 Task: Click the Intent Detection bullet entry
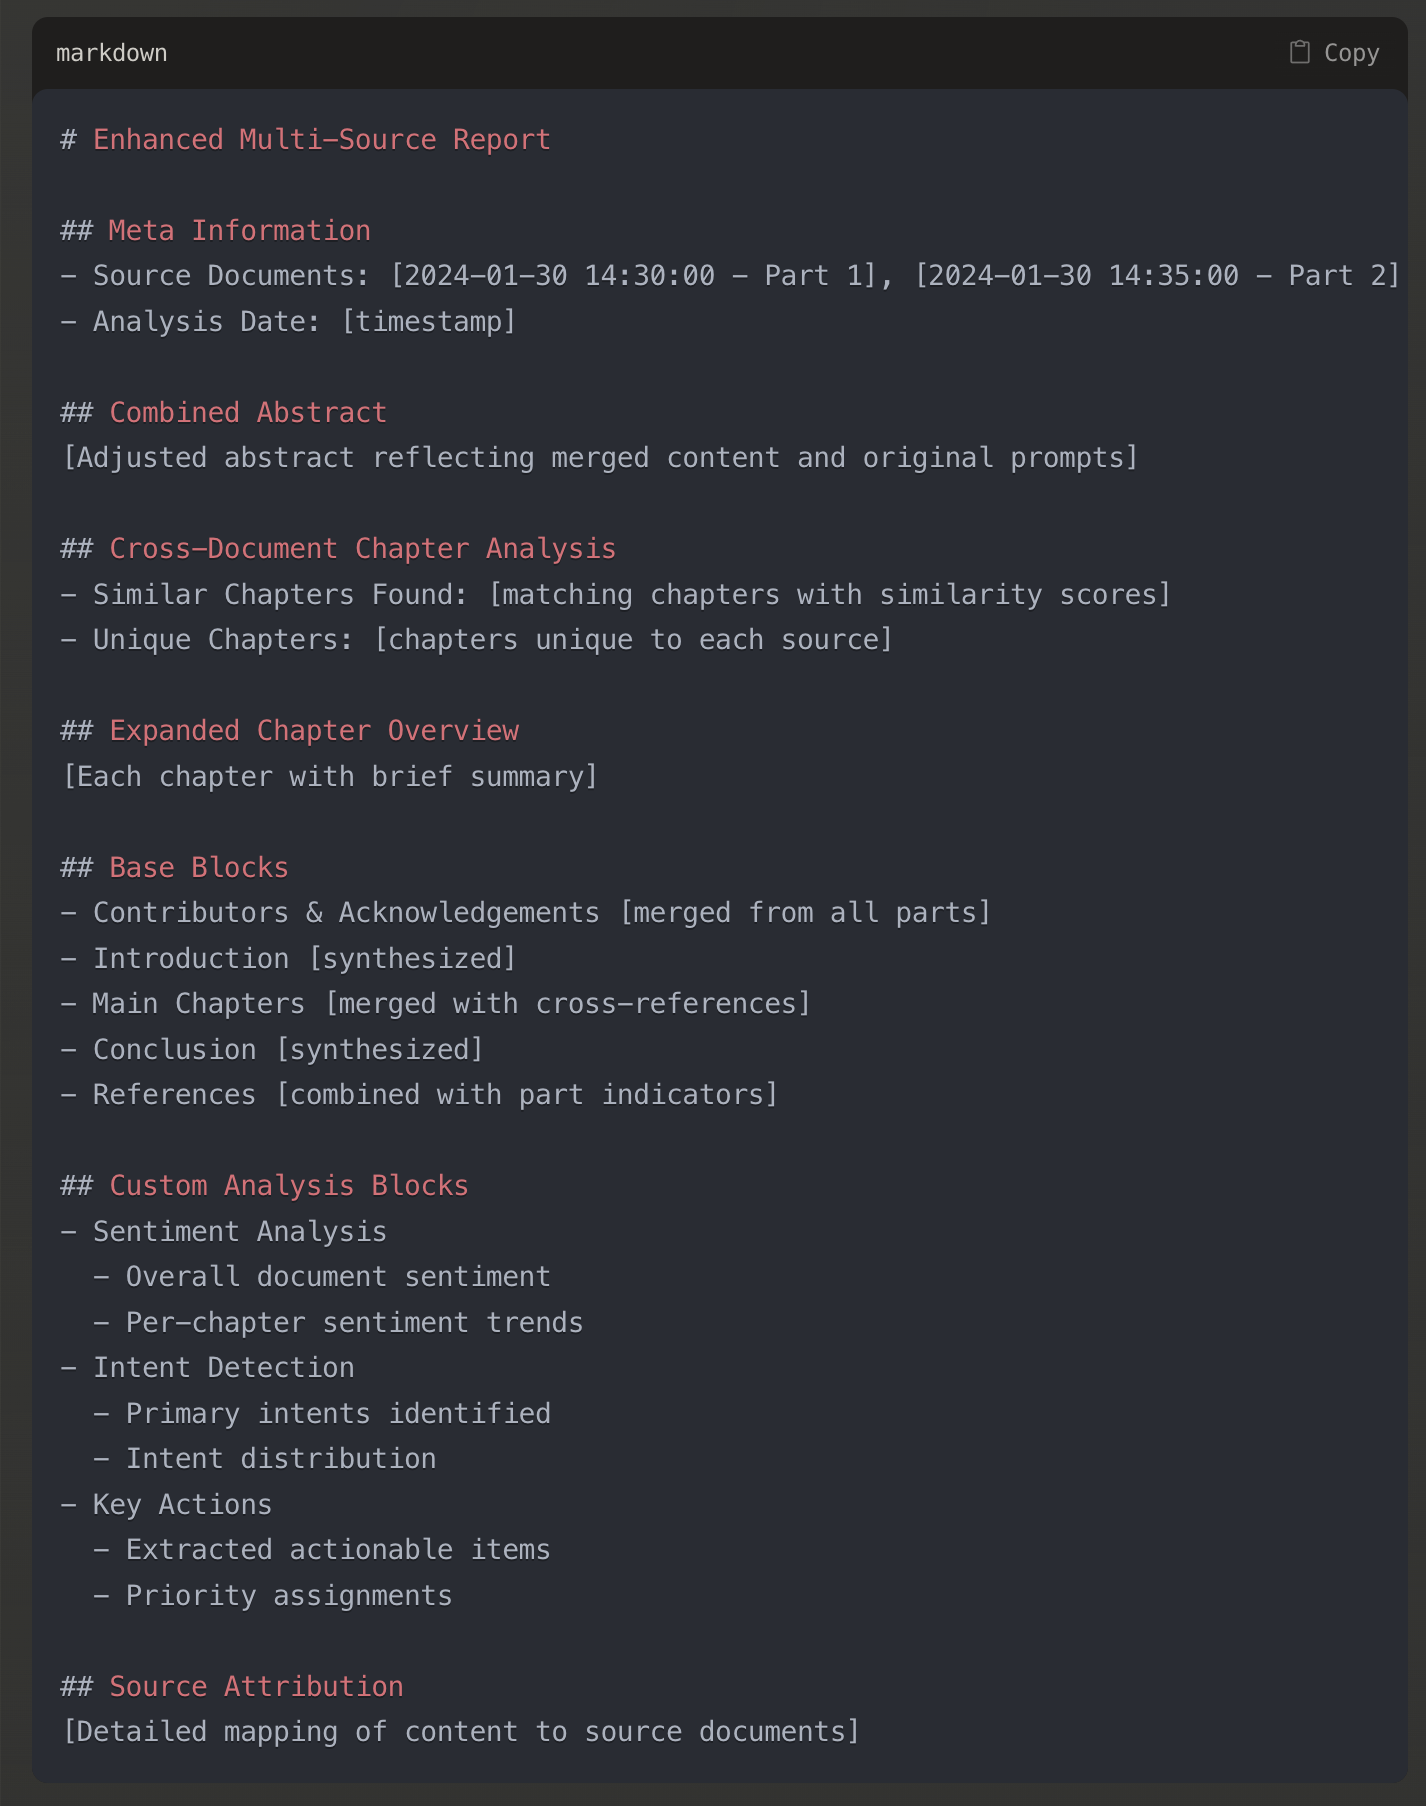[x=222, y=1366]
